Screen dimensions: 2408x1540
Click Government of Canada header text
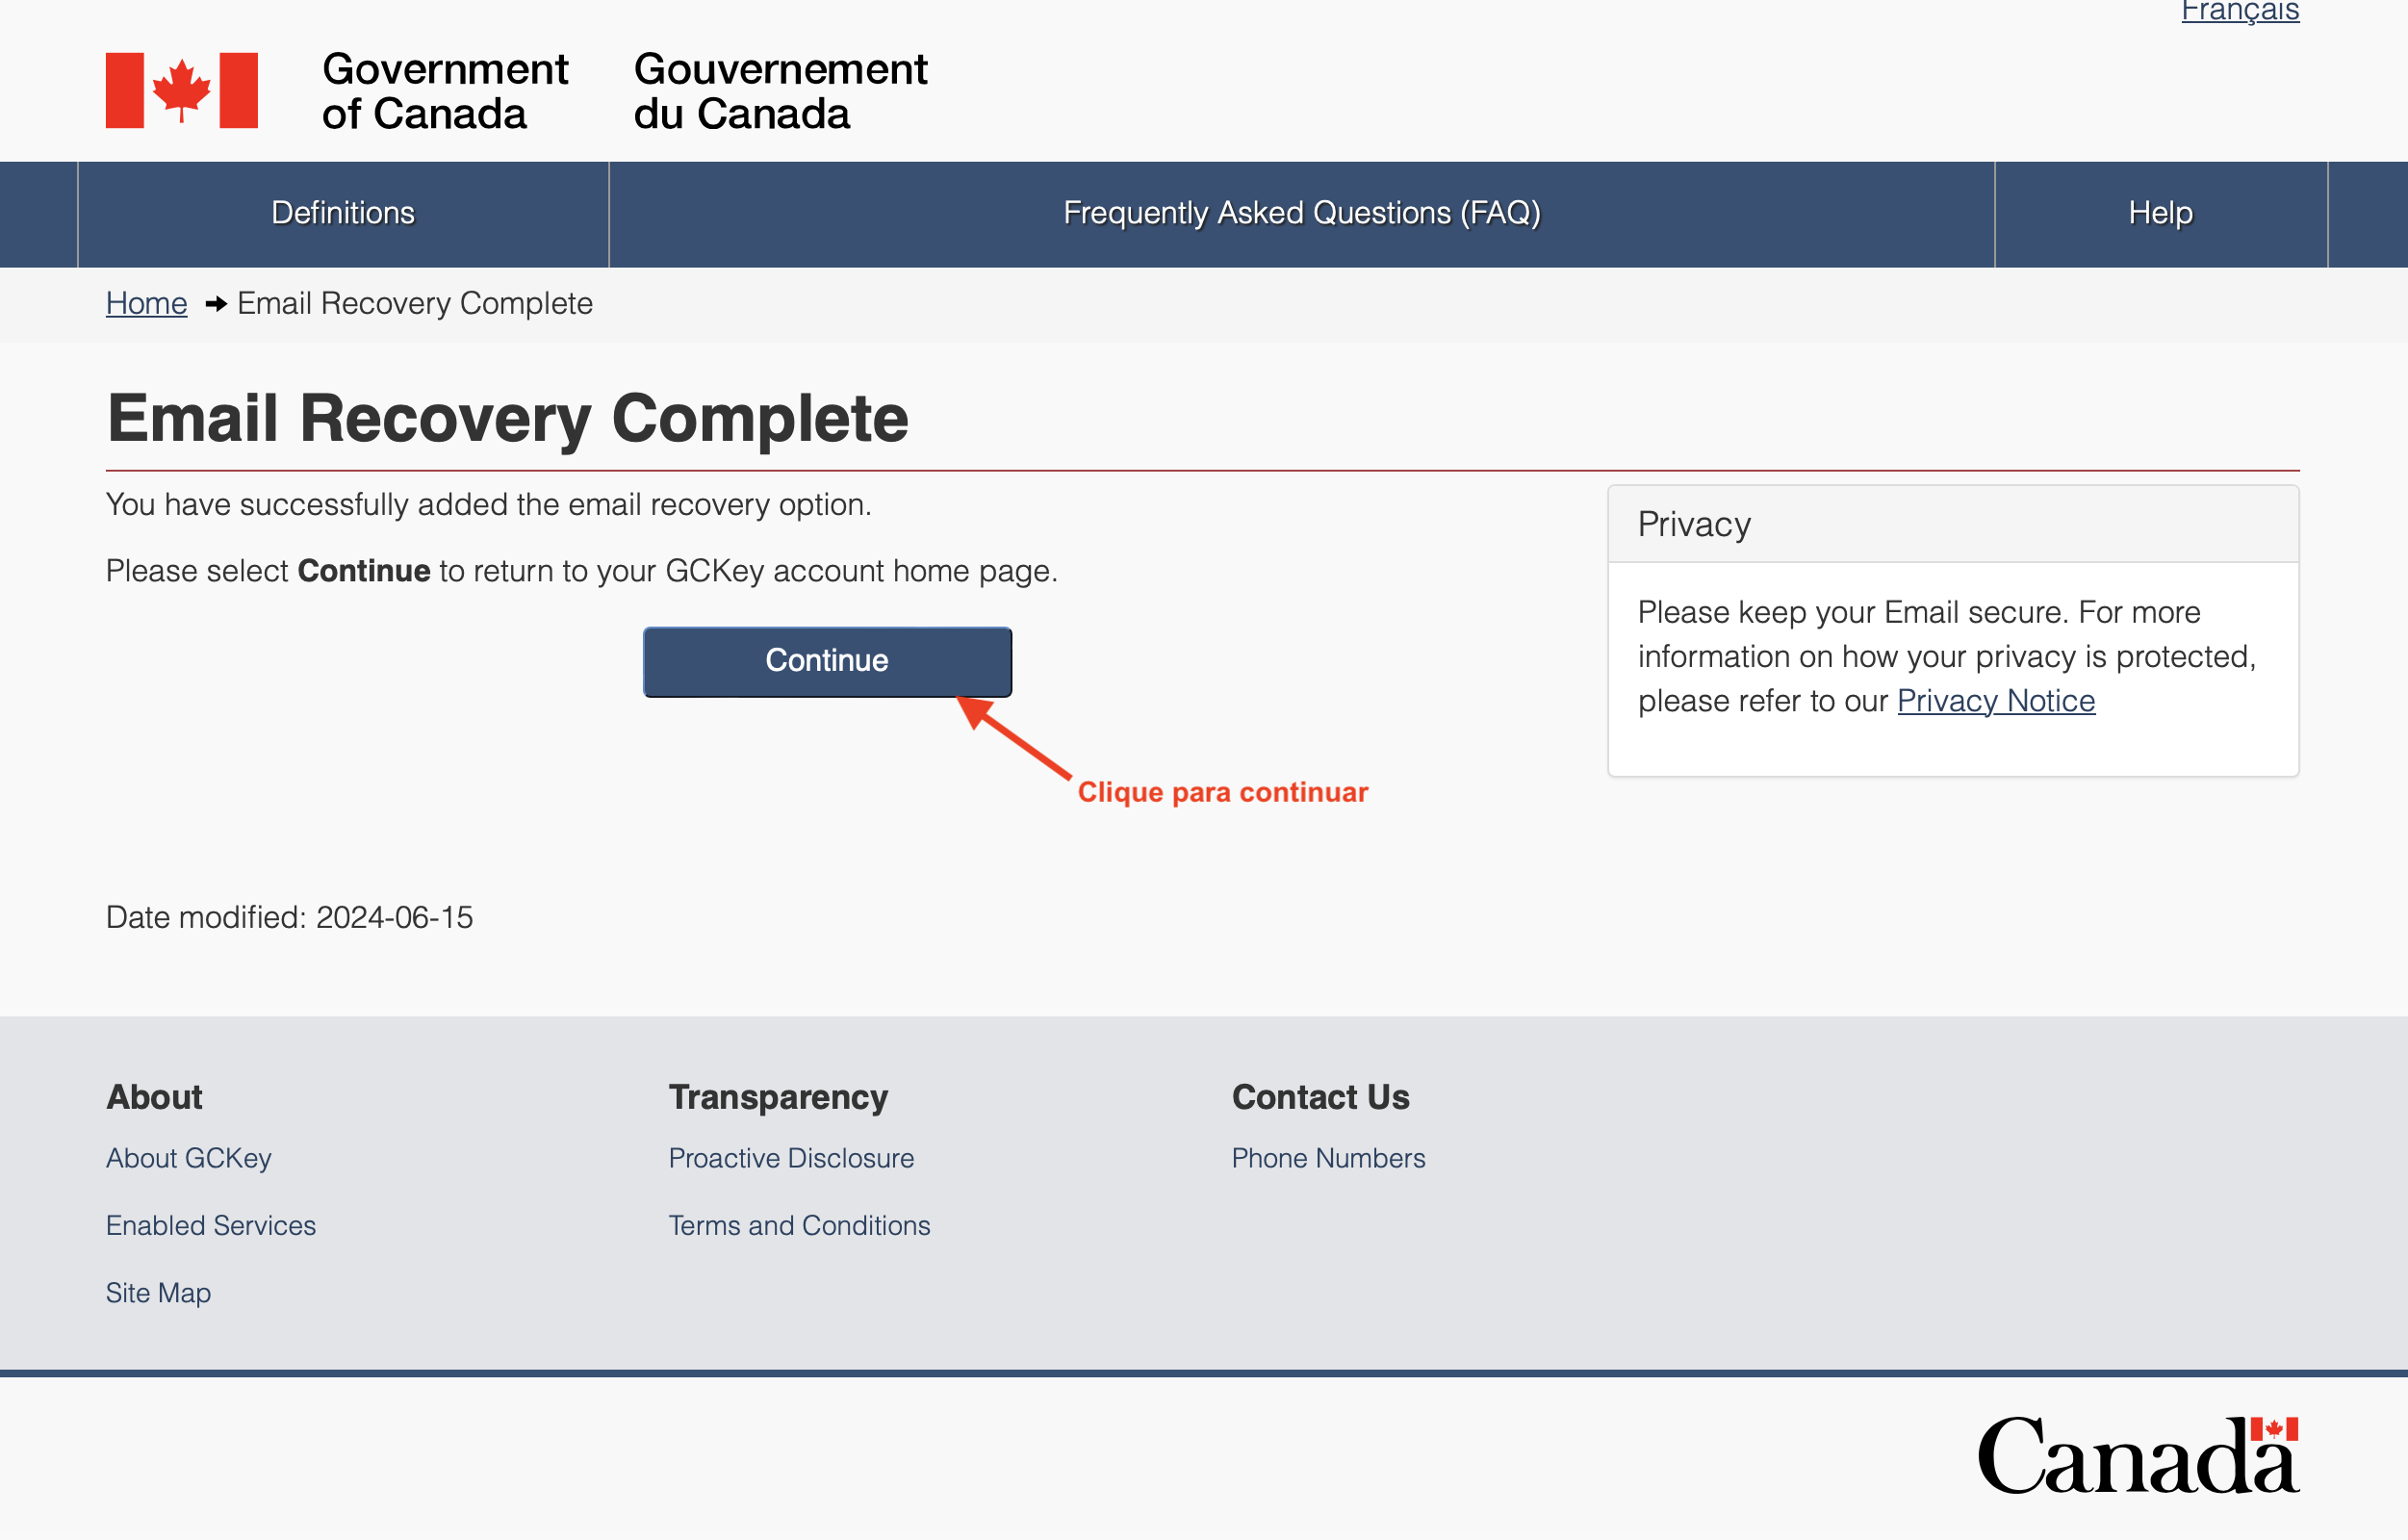445,91
